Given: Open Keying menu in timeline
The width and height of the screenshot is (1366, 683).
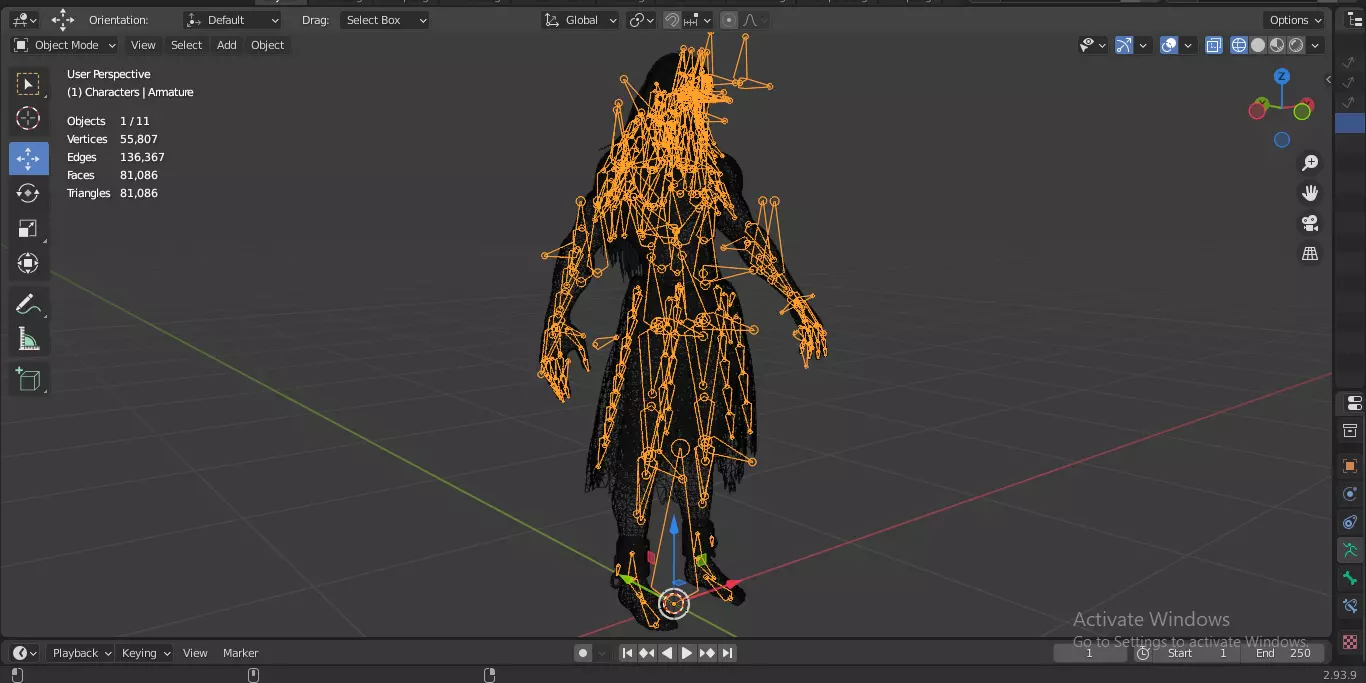Looking at the screenshot, I should pyautogui.click(x=145, y=653).
